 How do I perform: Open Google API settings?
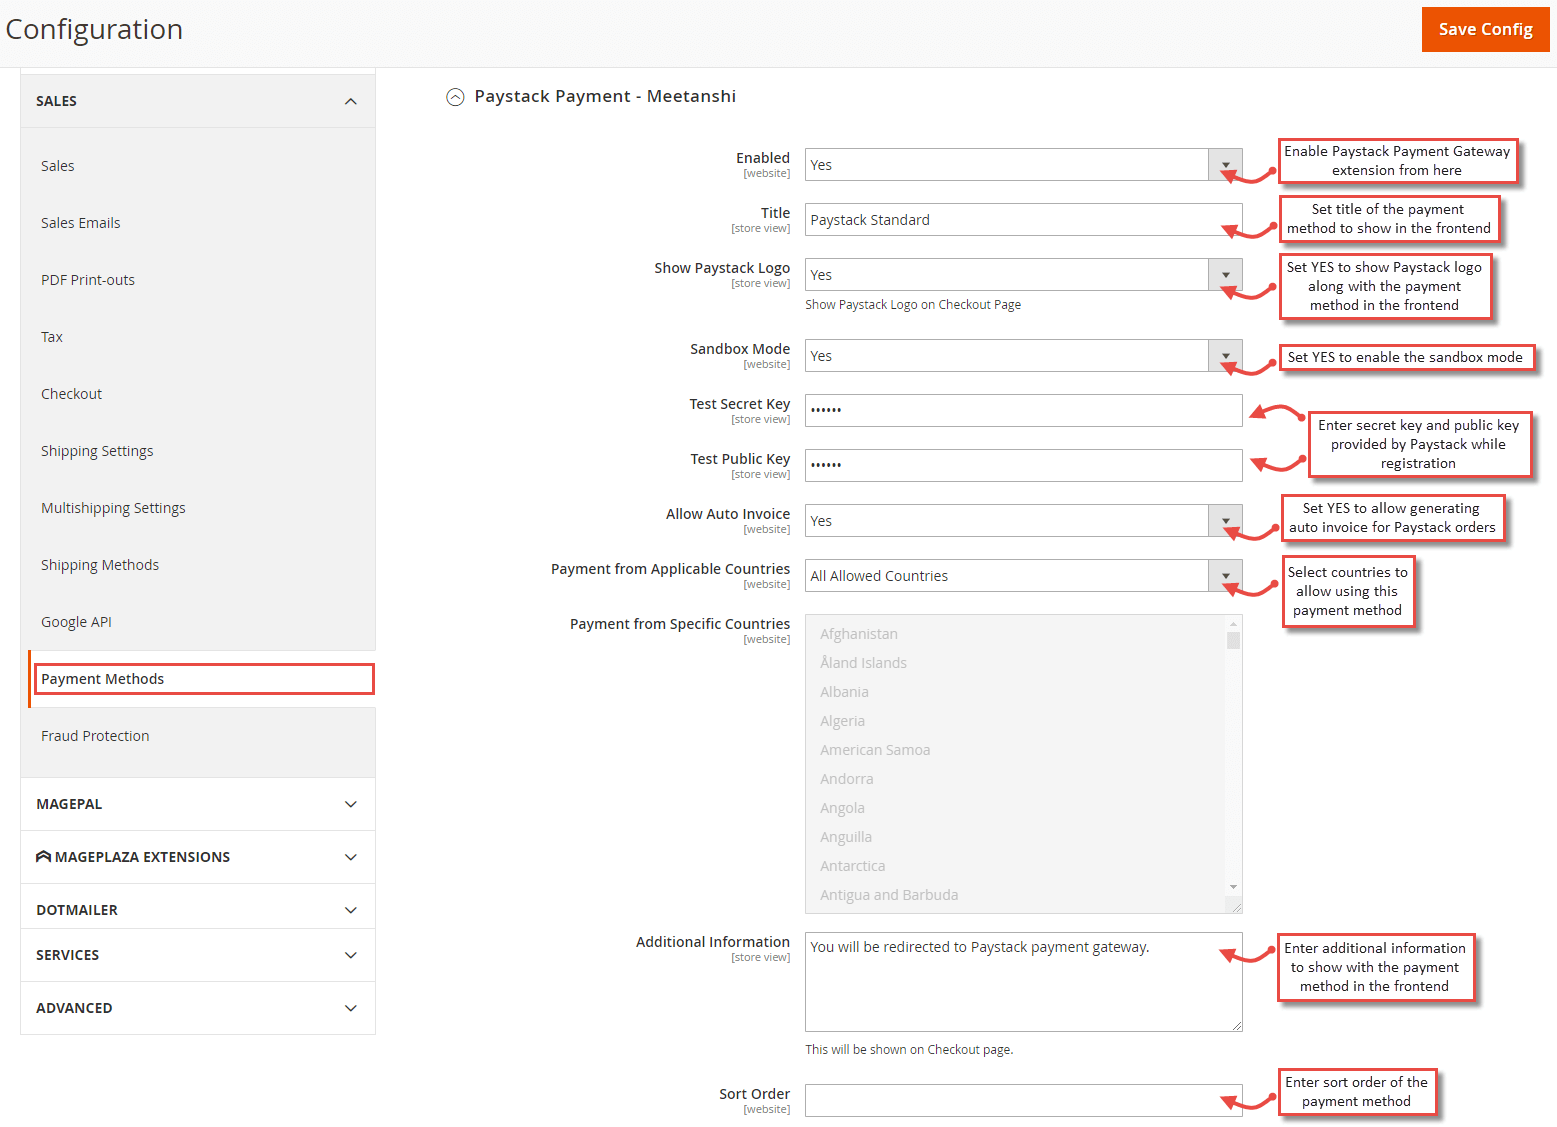(x=76, y=622)
